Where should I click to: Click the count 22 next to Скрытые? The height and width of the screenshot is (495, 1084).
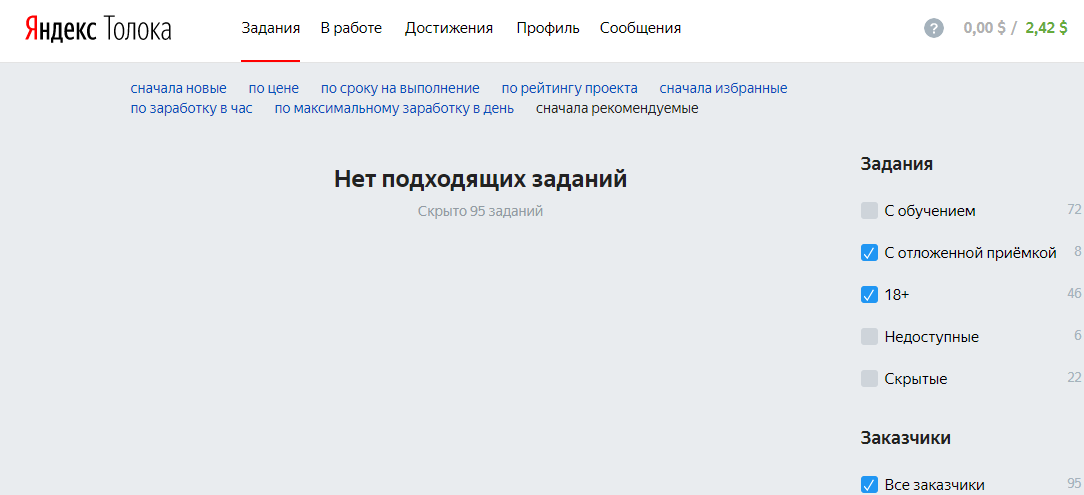[x=1074, y=377]
